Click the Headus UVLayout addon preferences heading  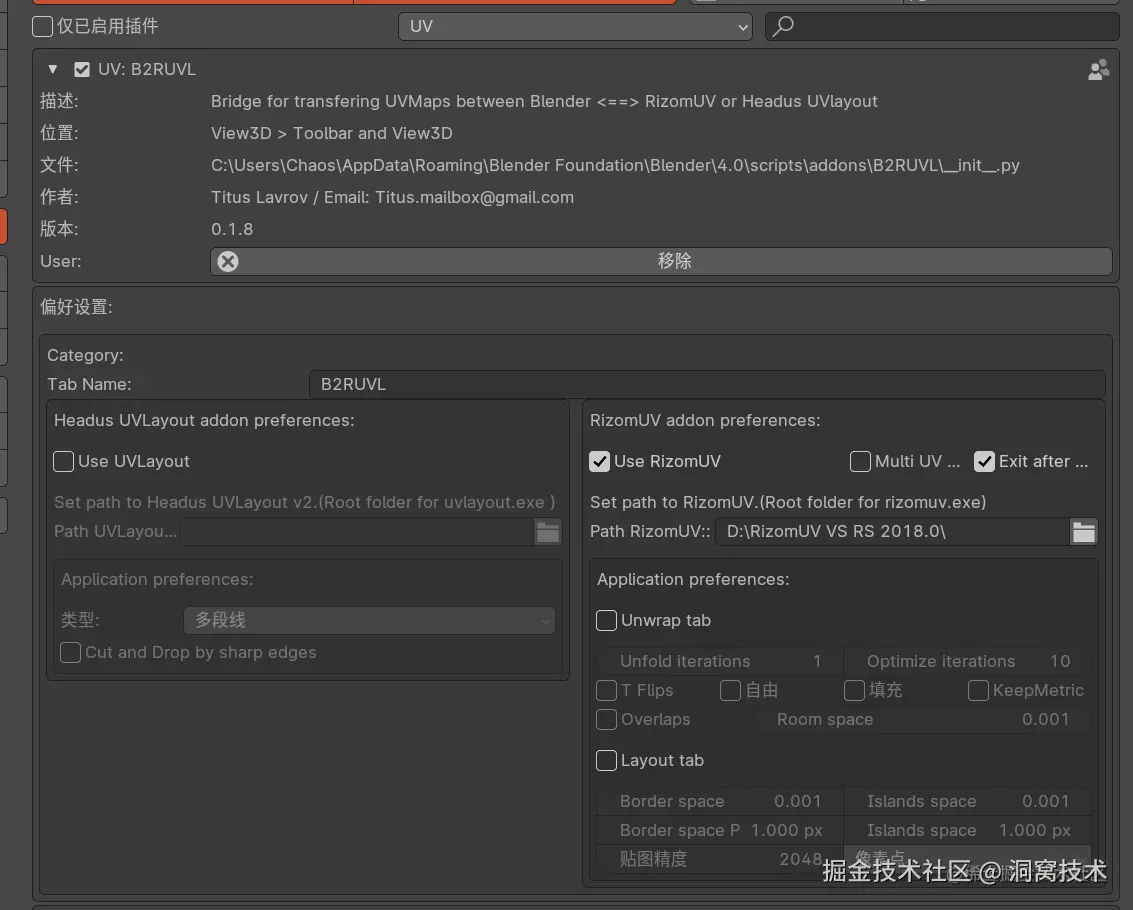(204, 421)
